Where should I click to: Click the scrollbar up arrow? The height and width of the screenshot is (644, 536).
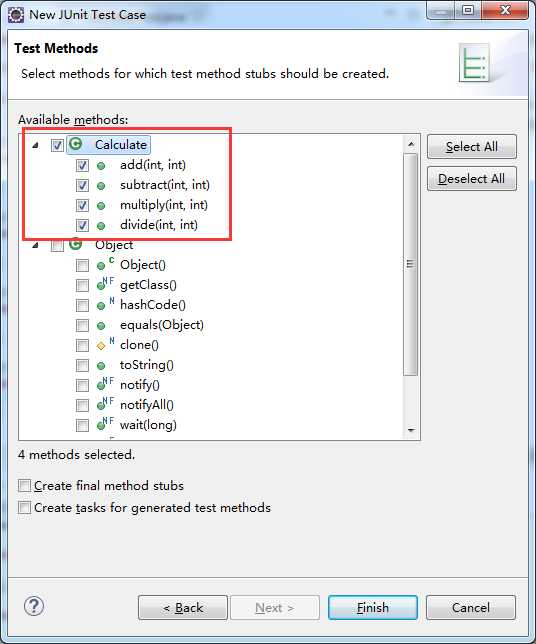coord(410,144)
